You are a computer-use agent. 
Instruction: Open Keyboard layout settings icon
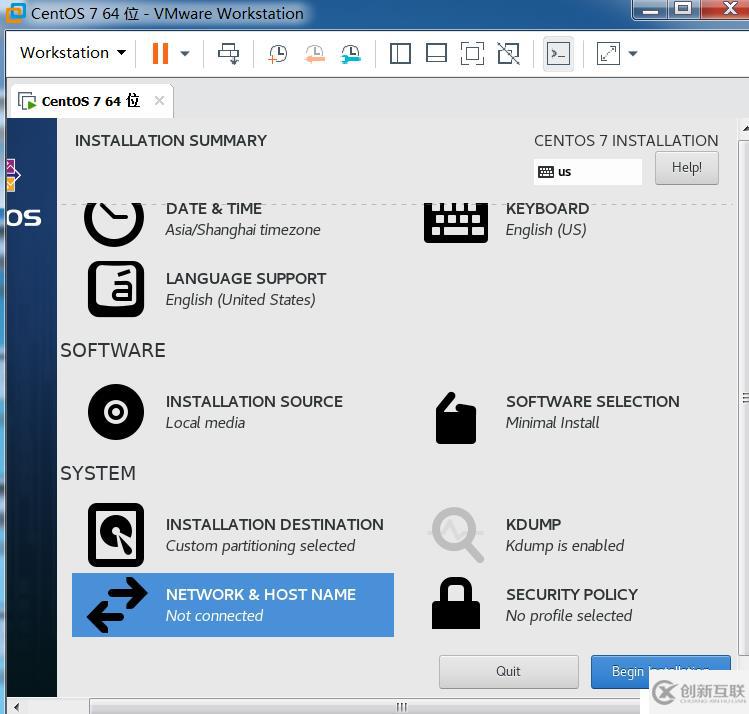coord(456,223)
